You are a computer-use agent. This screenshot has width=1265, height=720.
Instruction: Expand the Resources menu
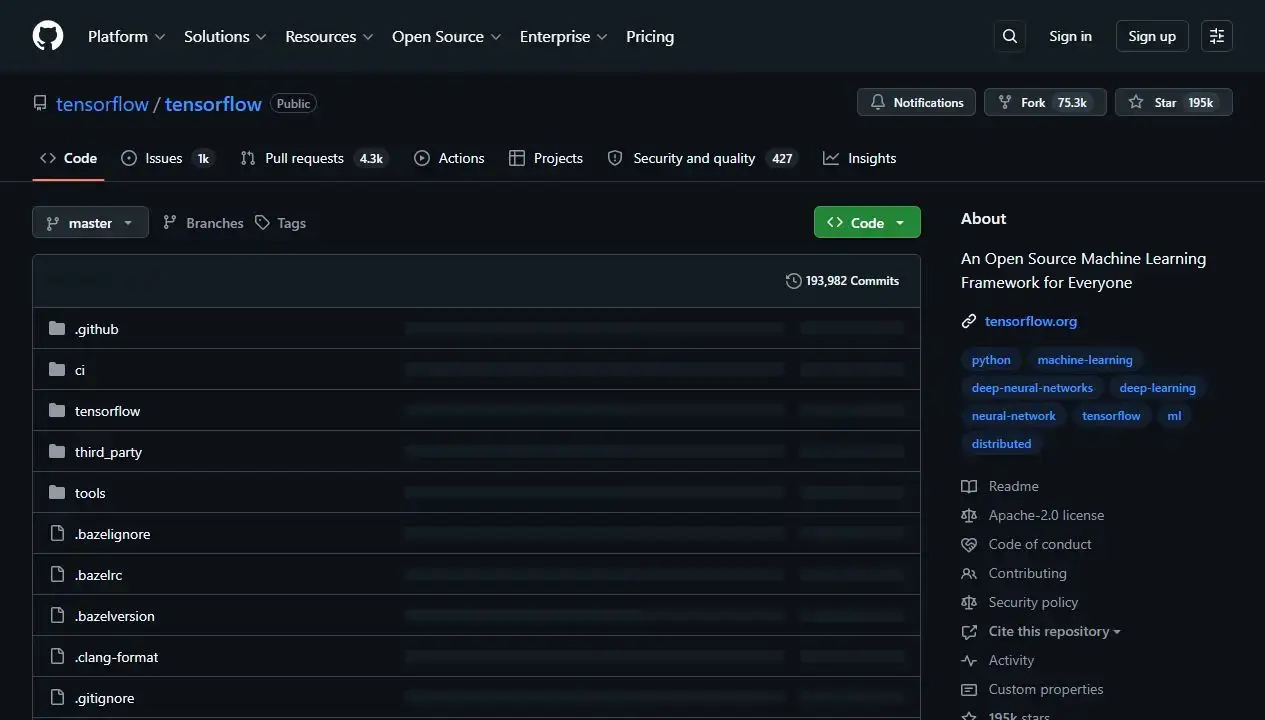(329, 36)
